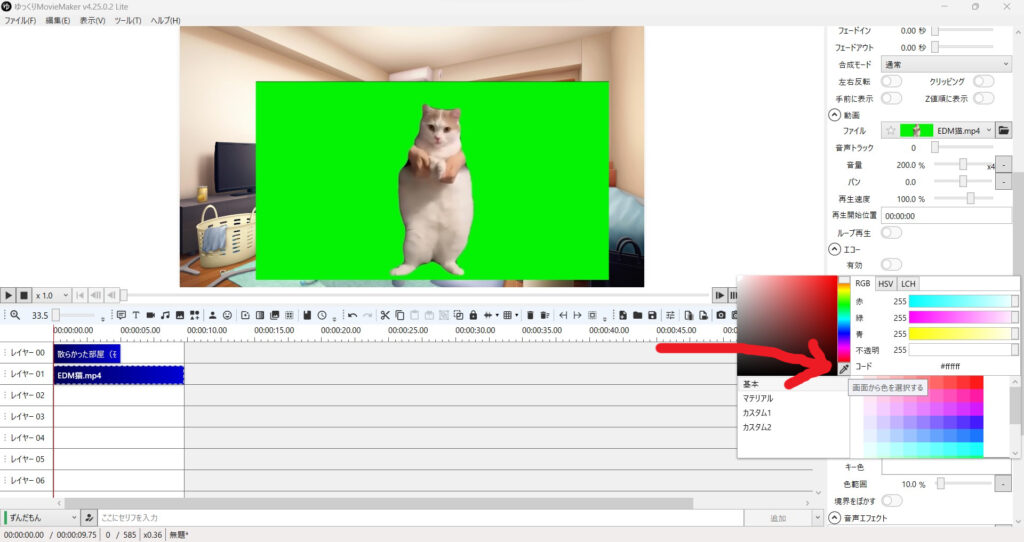Select the EDM猫.mp4 clip on timeline
This screenshot has height=542, width=1024.
click(118, 375)
